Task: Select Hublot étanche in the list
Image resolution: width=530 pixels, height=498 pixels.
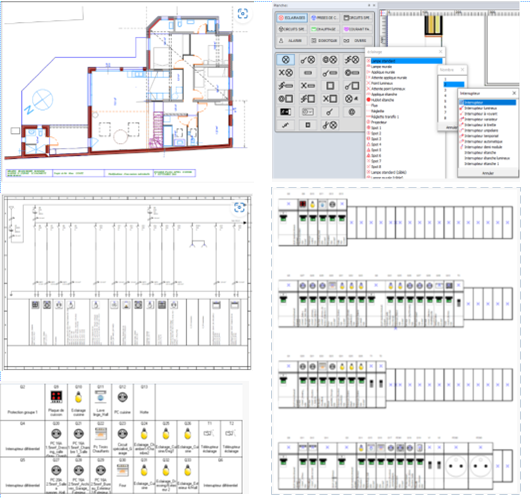Action: [x=382, y=100]
